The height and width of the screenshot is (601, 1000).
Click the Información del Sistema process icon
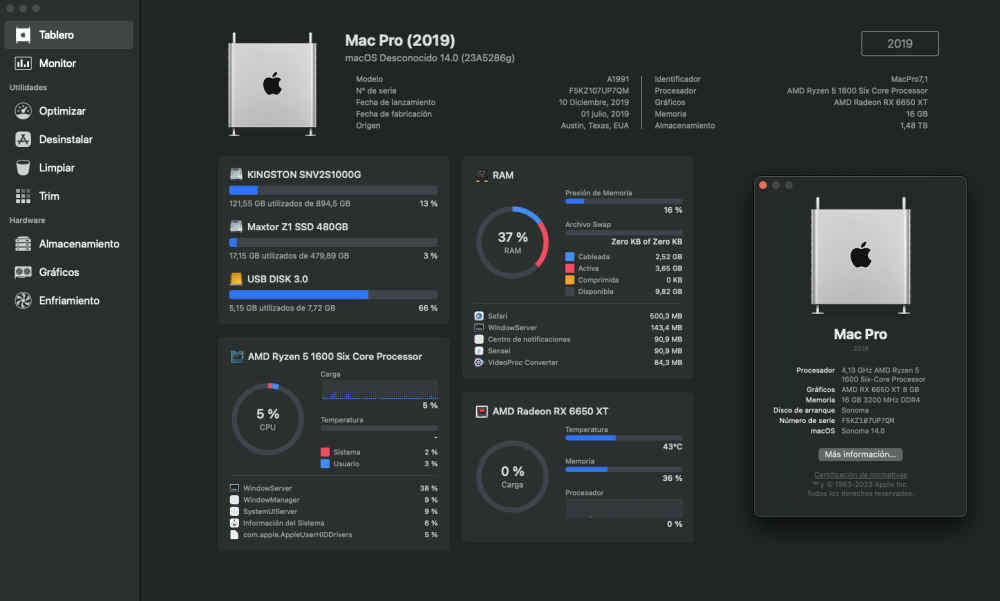[x=234, y=523]
